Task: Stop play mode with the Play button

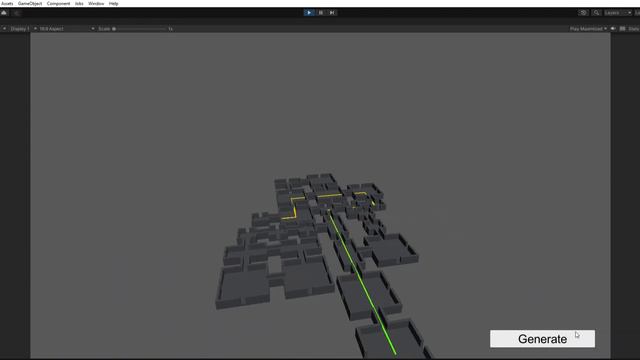Action: (309, 13)
